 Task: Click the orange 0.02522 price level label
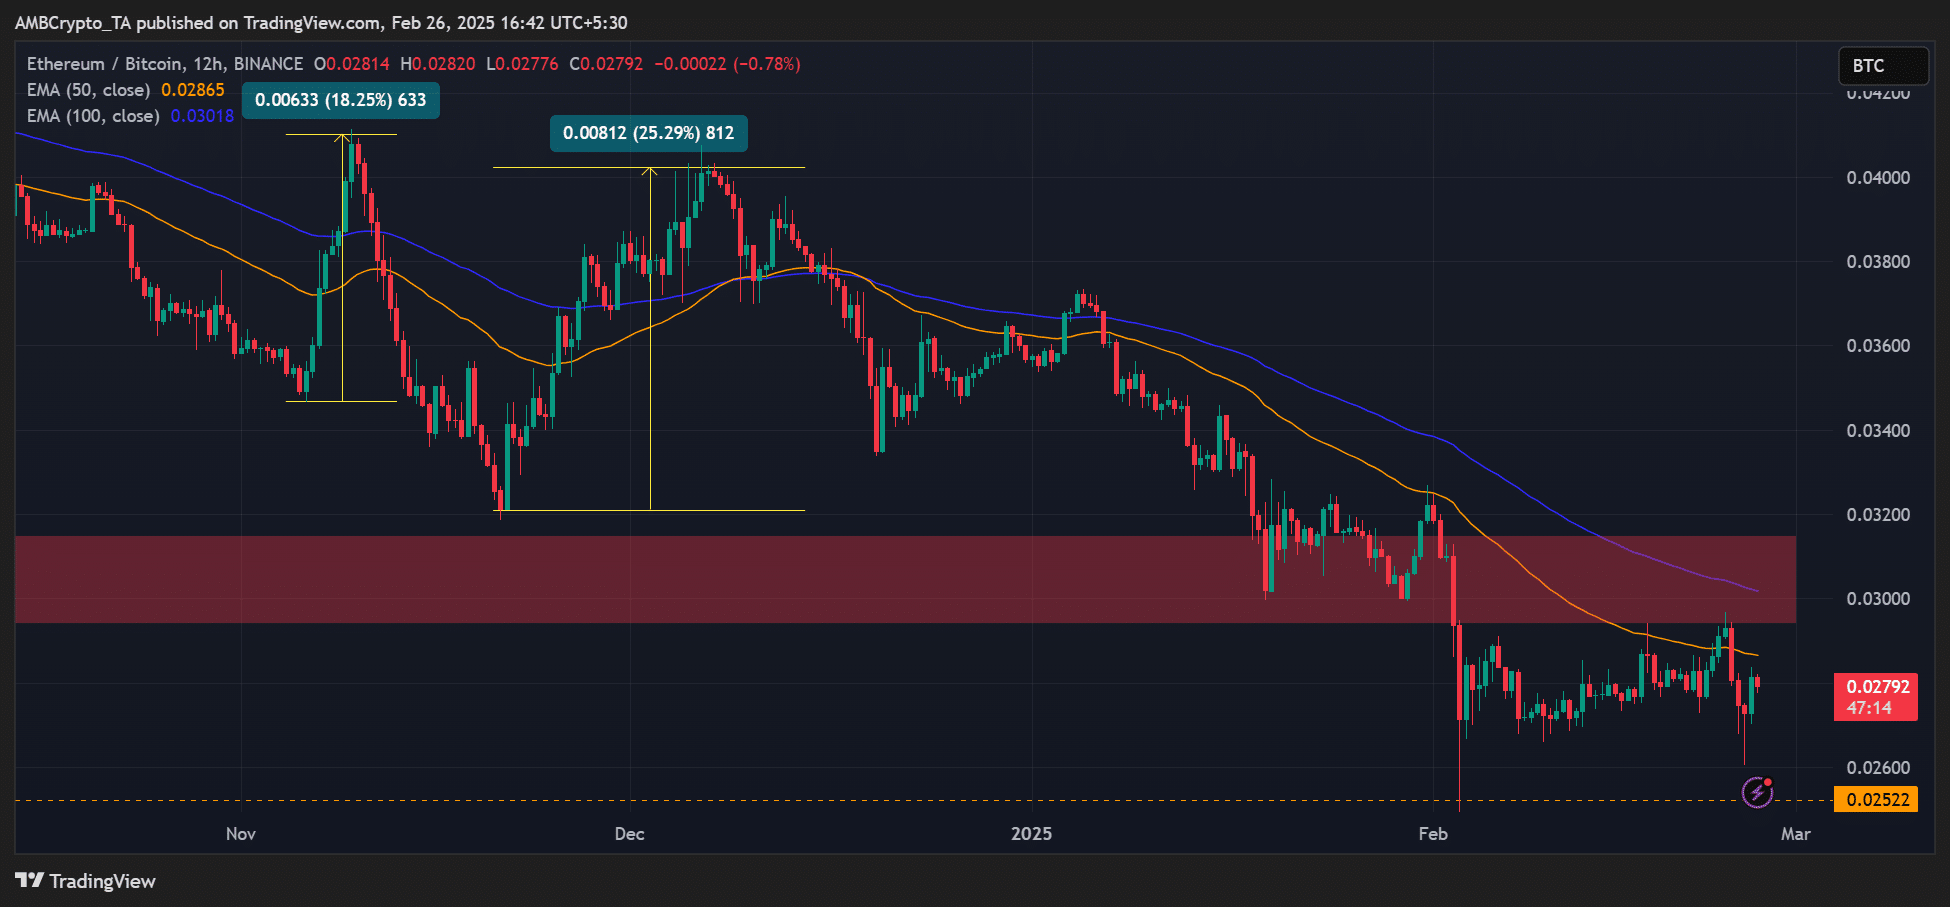(x=1878, y=800)
